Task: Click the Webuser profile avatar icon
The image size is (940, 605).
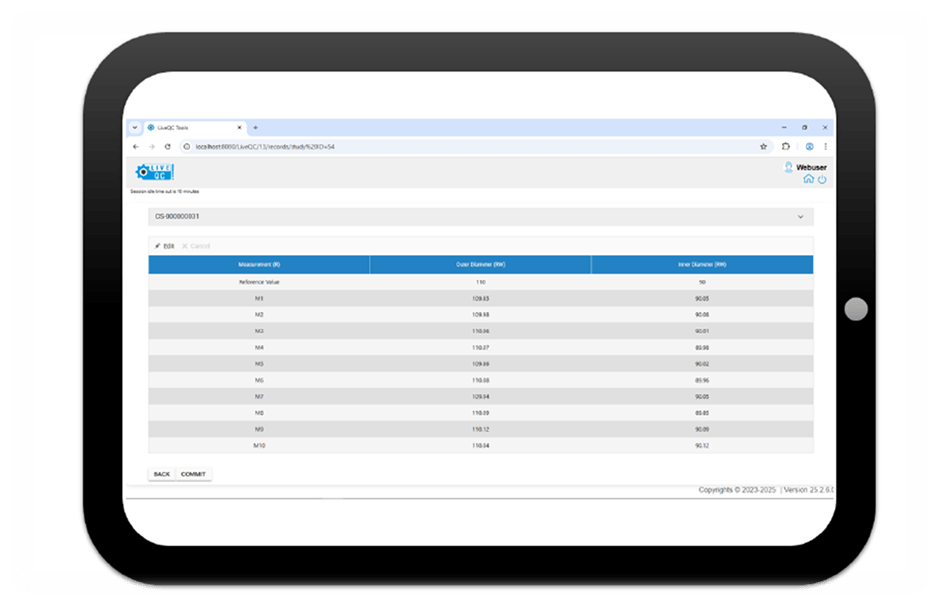Action: click(789, 167)
